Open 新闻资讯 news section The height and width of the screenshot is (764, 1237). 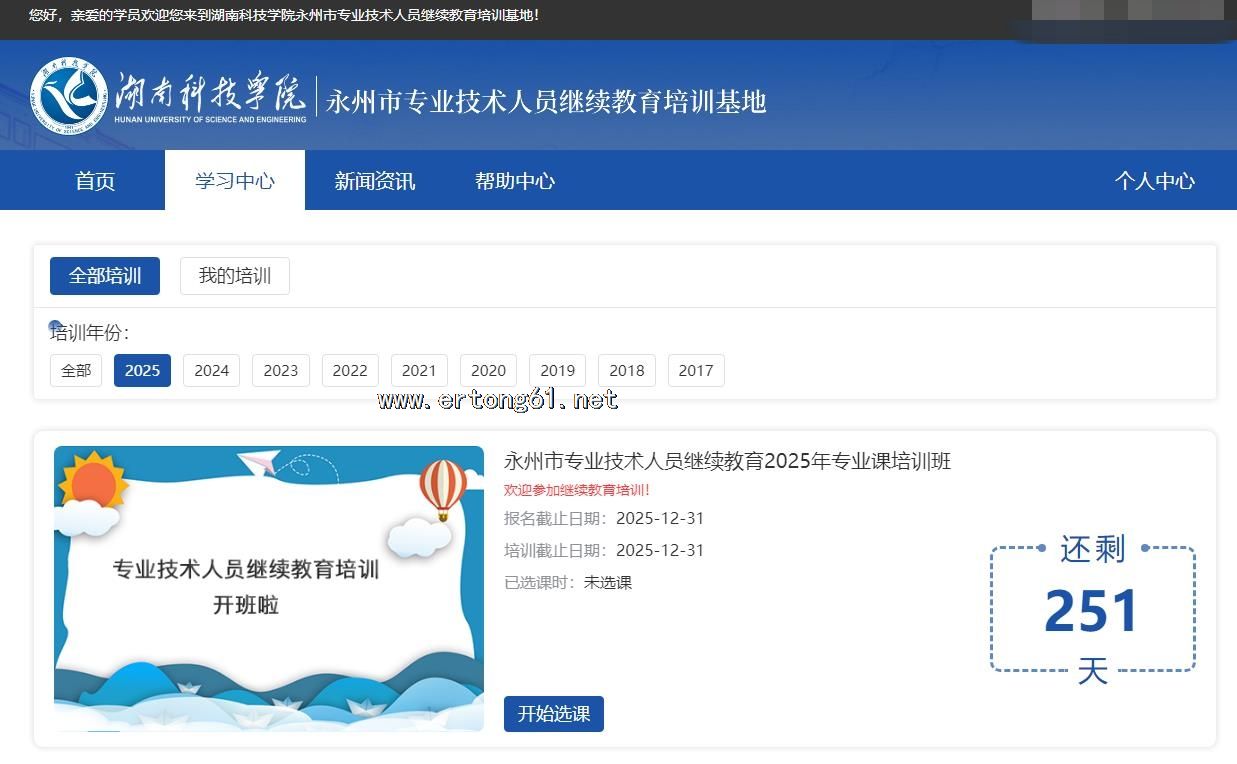click(374, 181)
